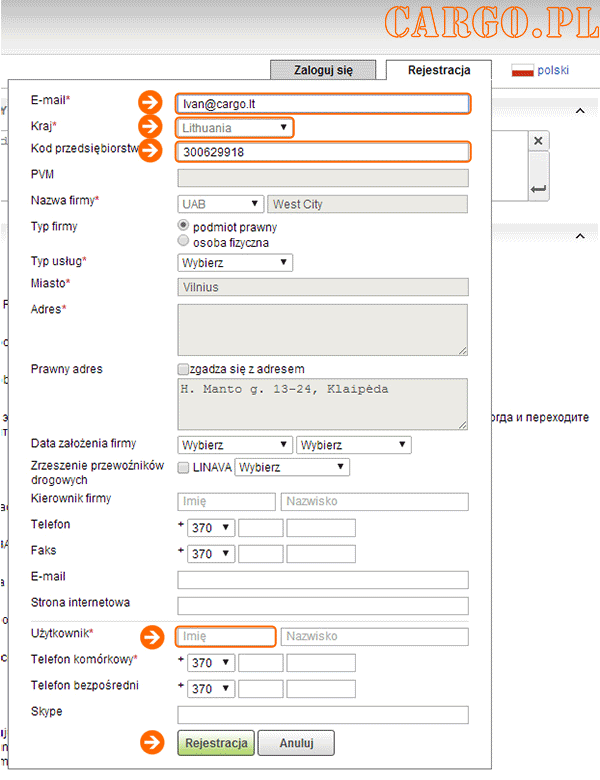Viewport: 600px width, 780px height.
Task: Collapse the upper right chevron section
Action: click(580, 111)
